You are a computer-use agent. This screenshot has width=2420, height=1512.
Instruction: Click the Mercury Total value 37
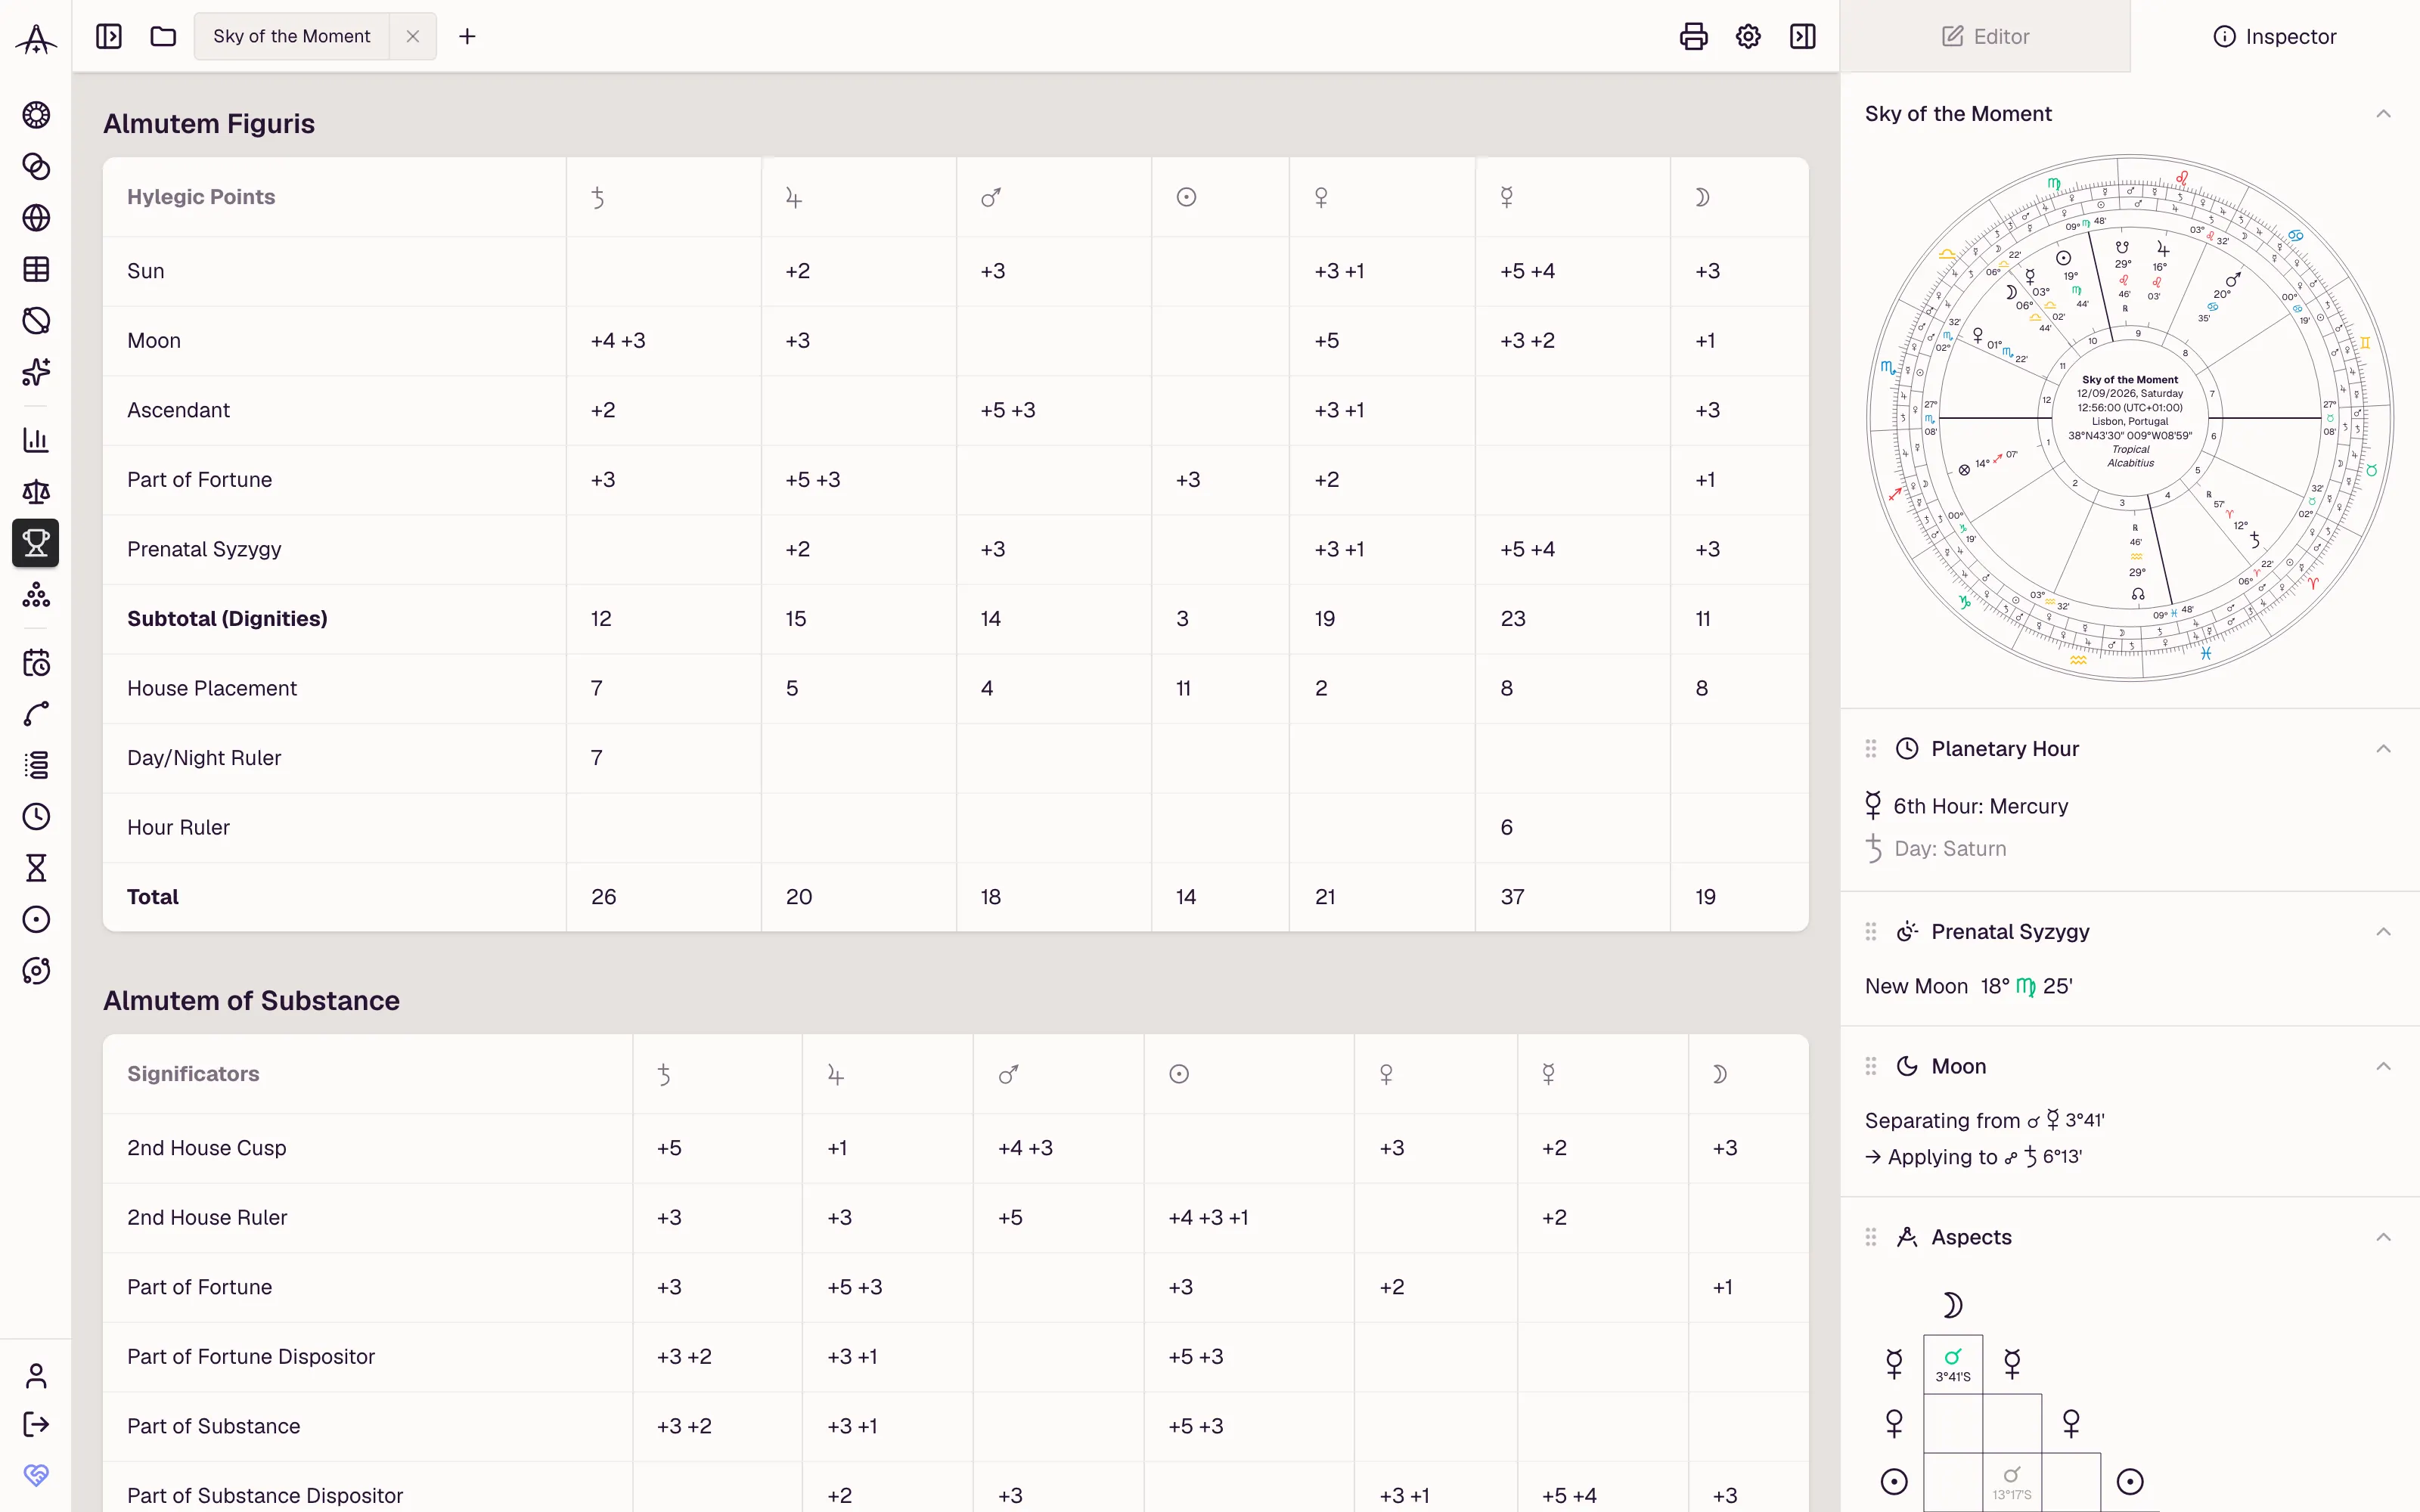1512,897
